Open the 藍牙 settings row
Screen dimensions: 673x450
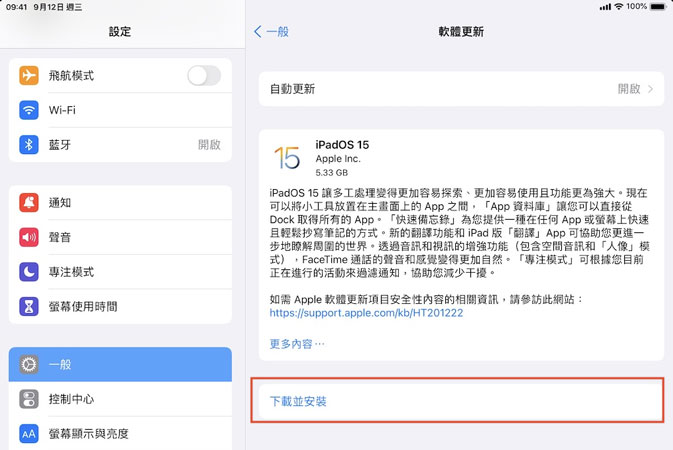[x=120, y=145]
